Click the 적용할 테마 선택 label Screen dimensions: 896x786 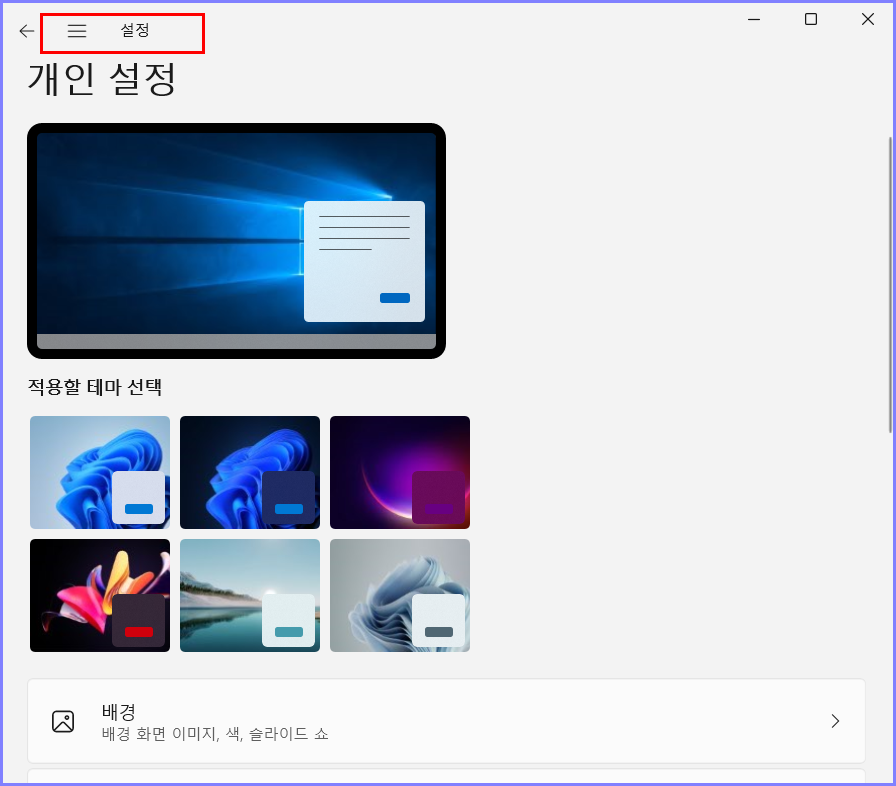[x=95, y=387]
